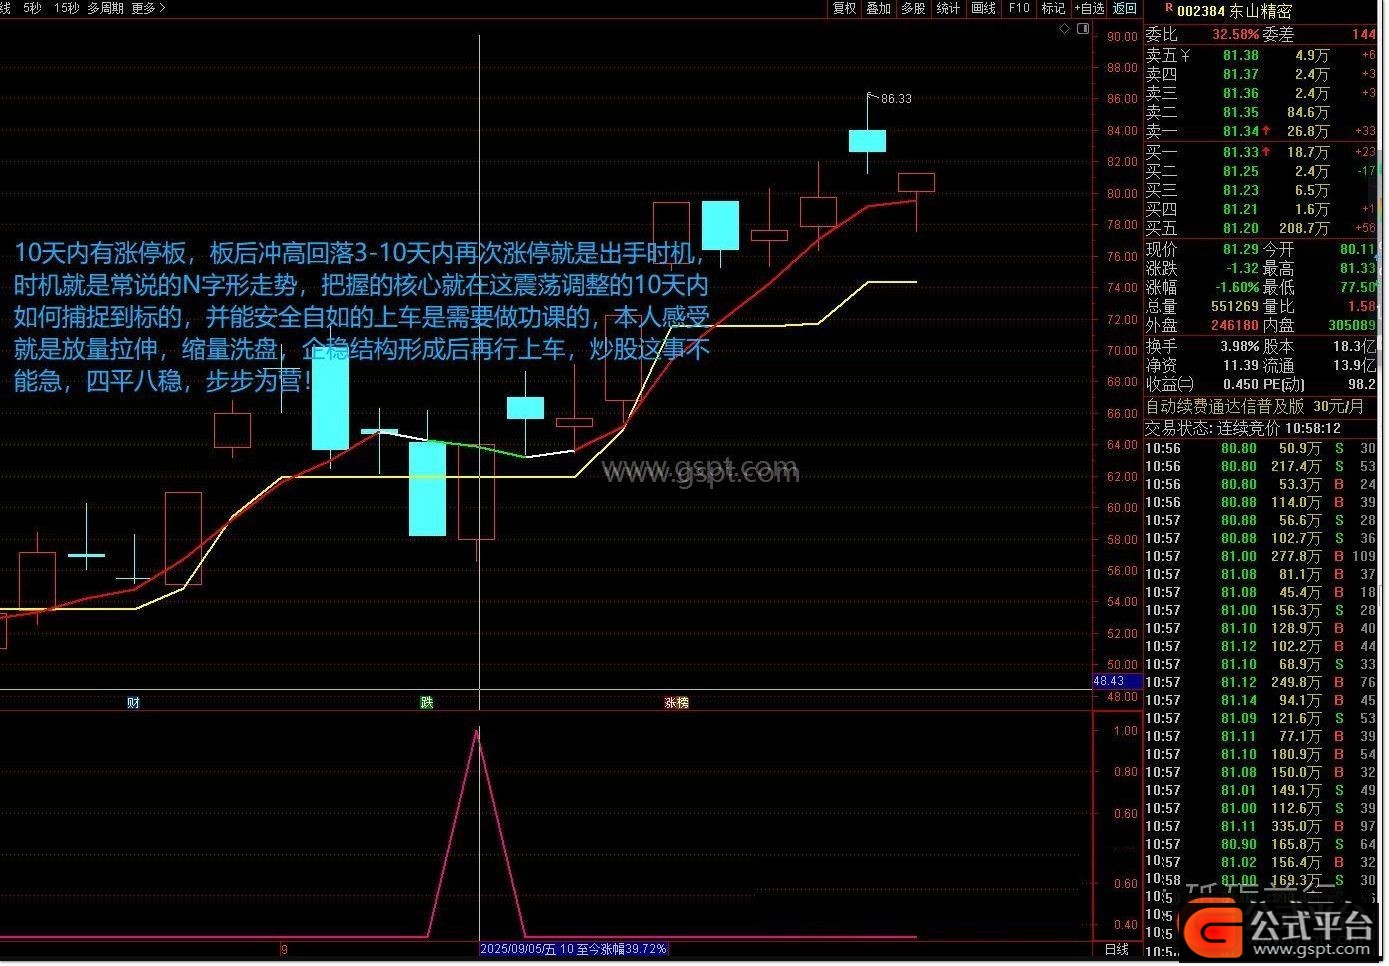Switch to the 15秒 period tab
The image size is (1389, 966).
pos(66,8)
